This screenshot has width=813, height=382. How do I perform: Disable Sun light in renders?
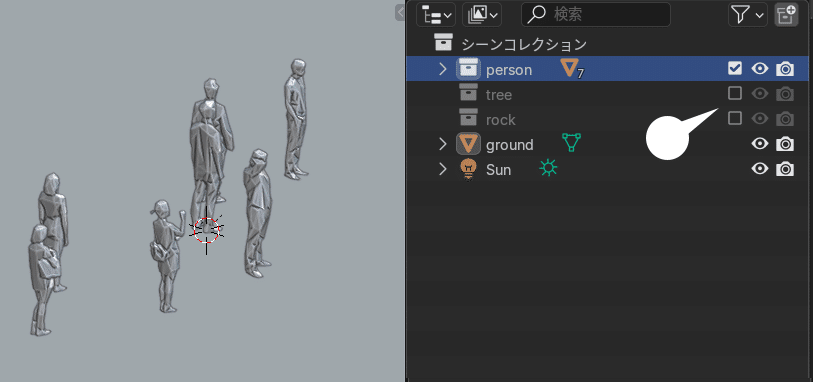785,168
